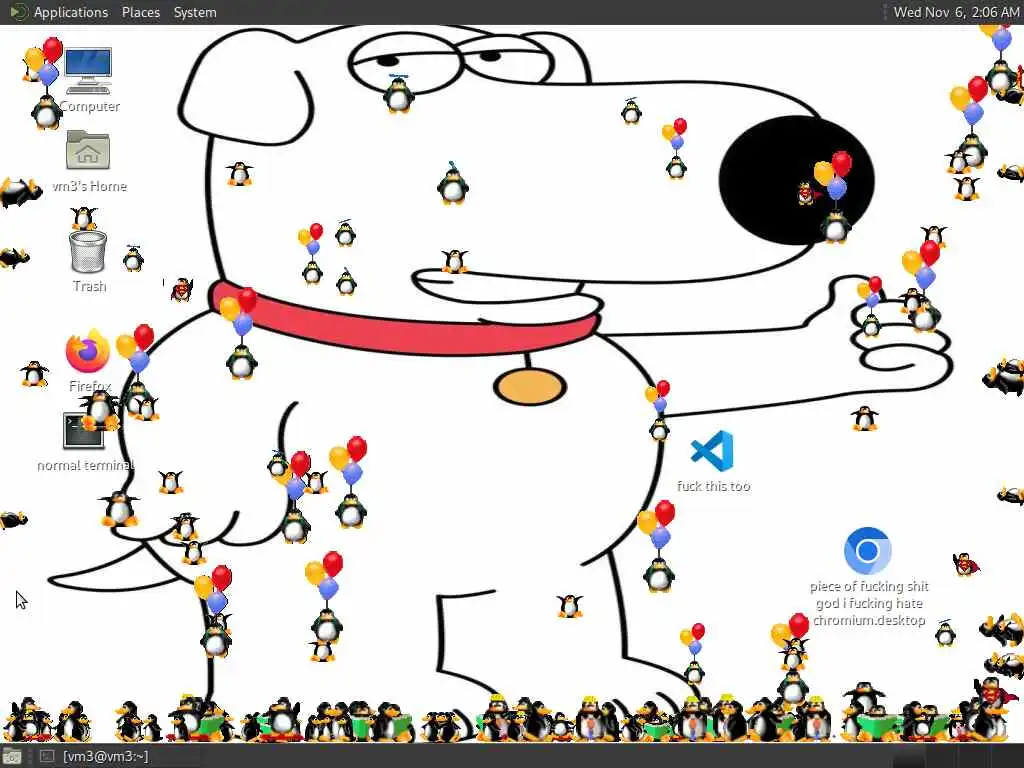Screen dimensions: 1024x768
Task: Open the vm3's Home folder icon
Action: pos(88,150)
